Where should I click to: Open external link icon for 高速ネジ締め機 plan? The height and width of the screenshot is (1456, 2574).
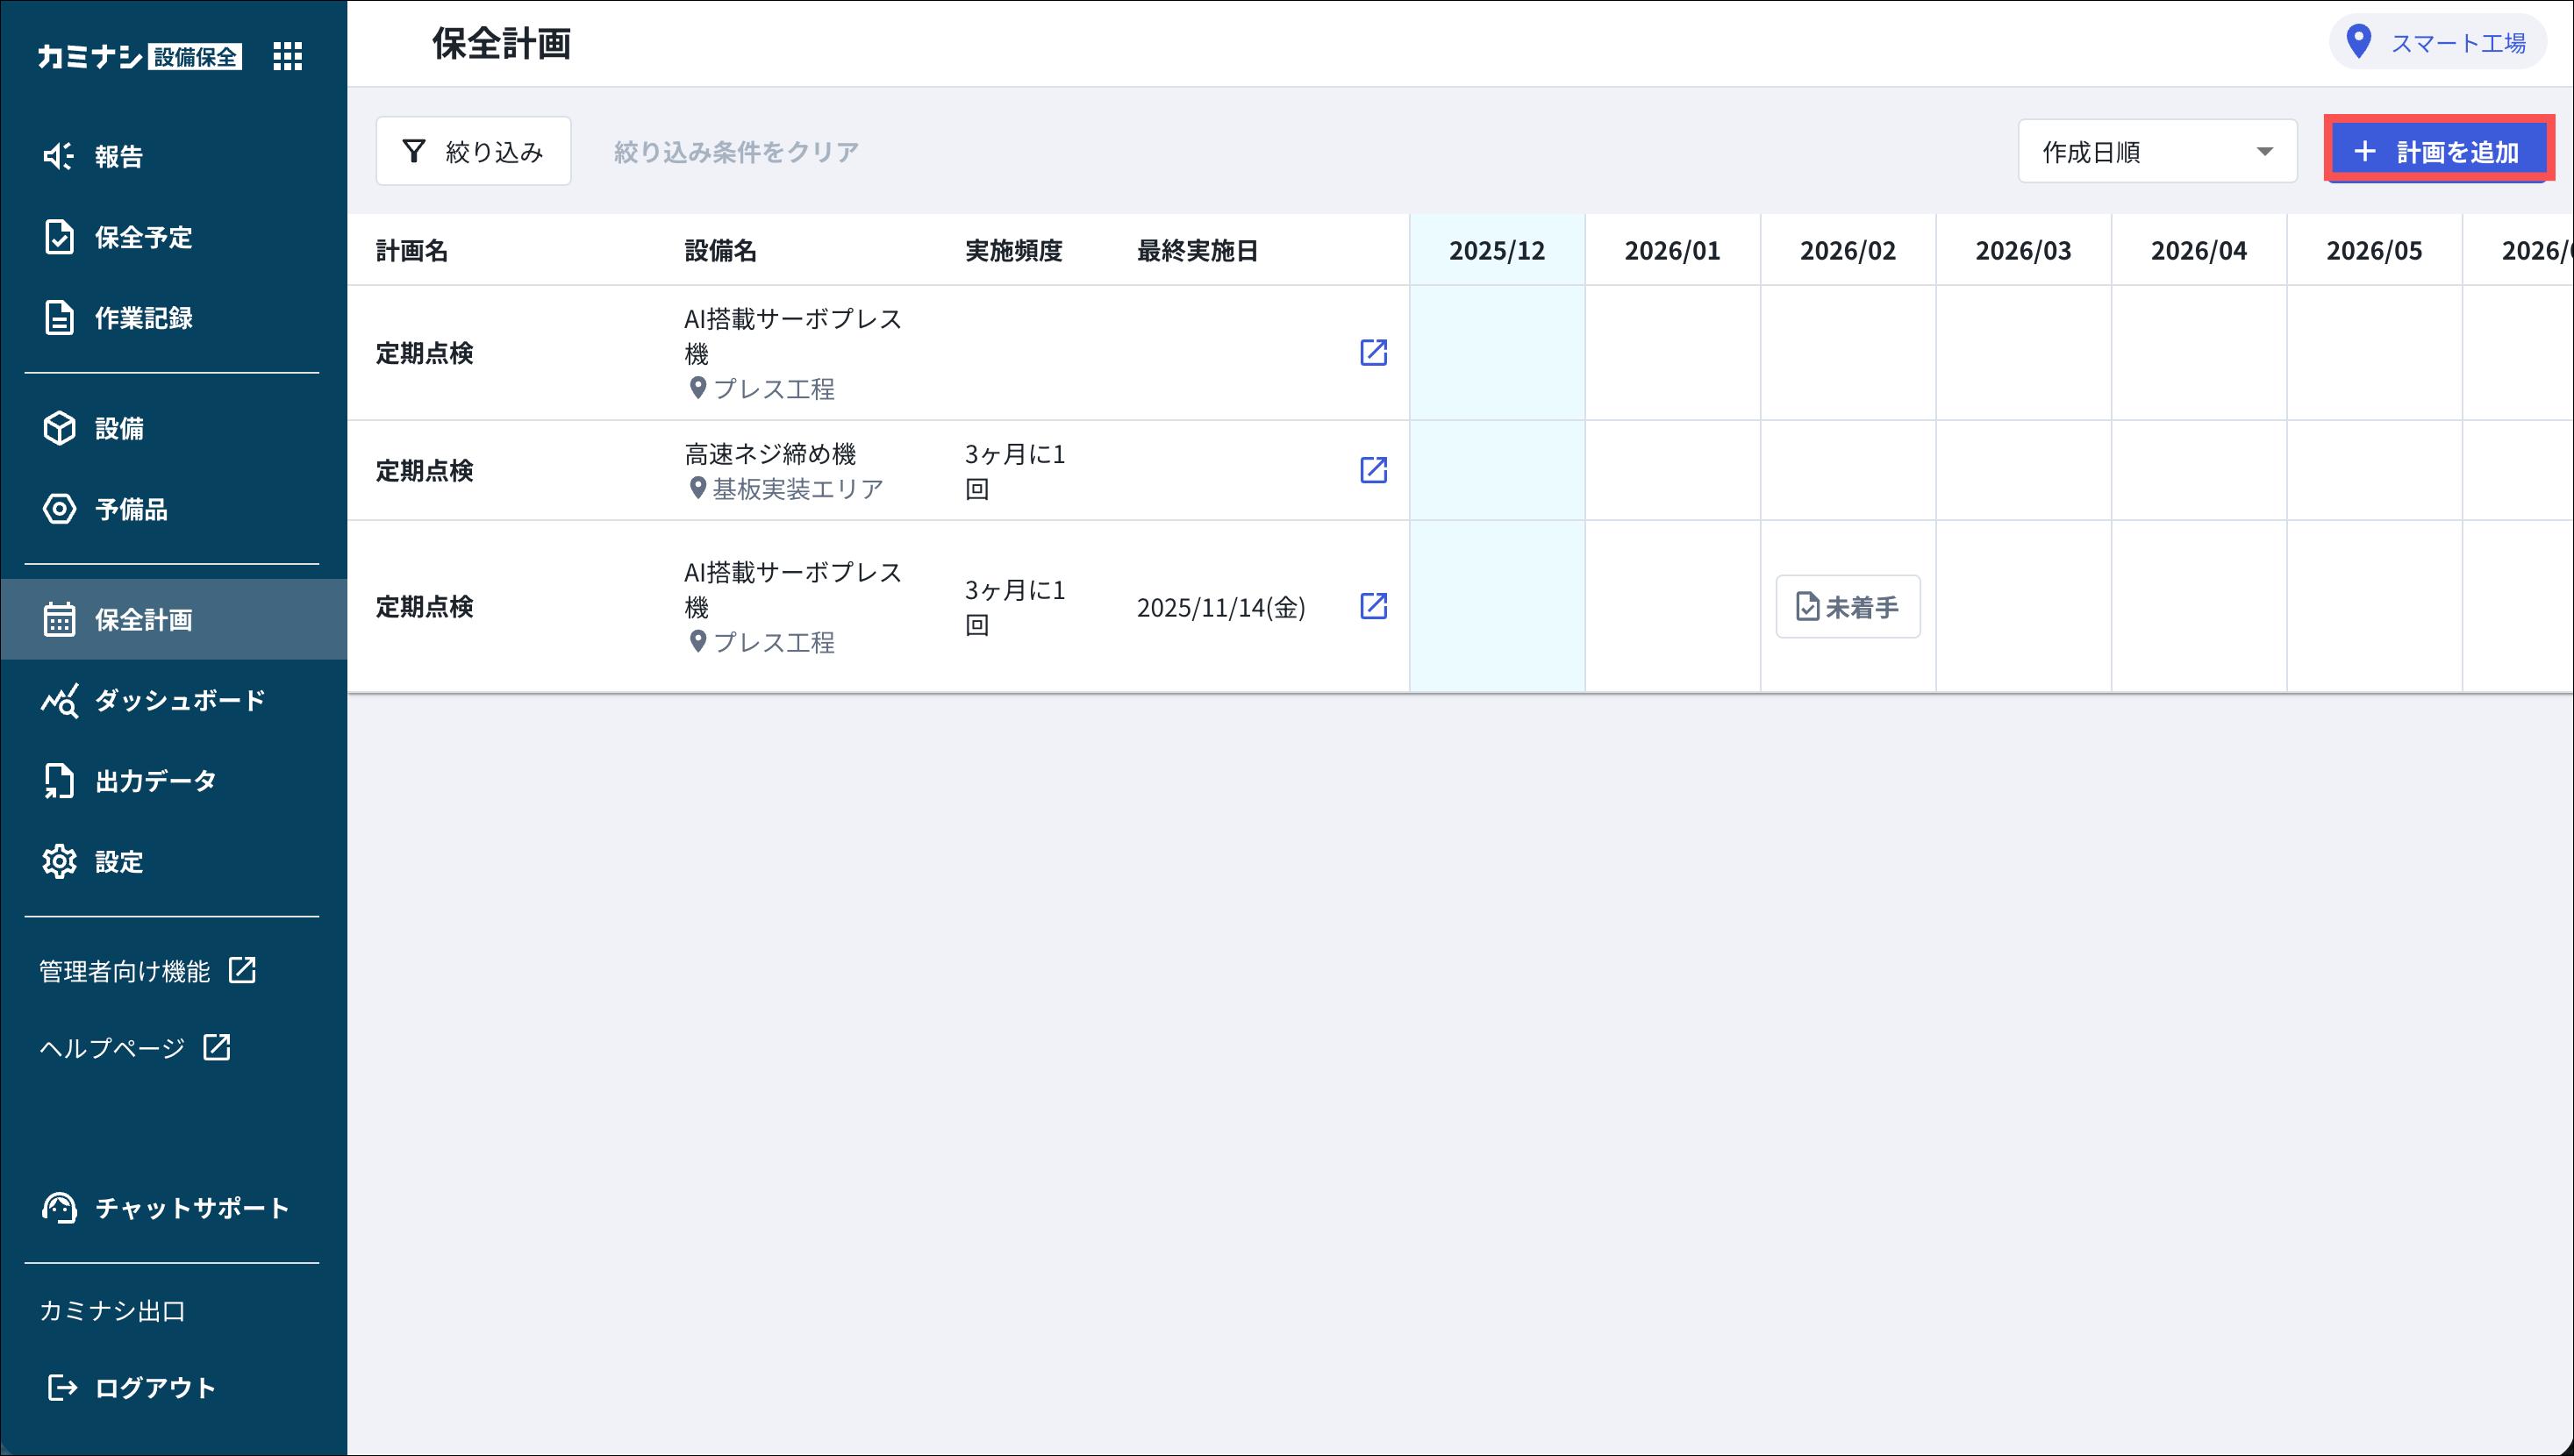[1373, 470]
